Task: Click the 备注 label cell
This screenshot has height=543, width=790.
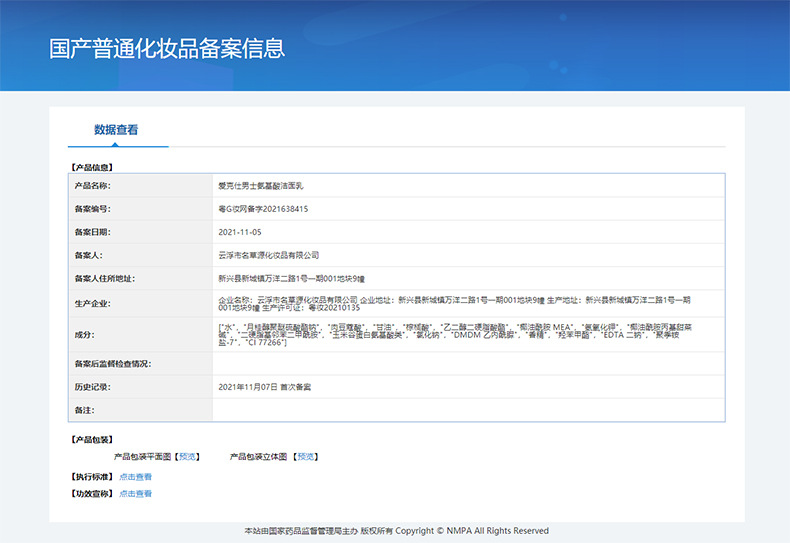Action: click(x=141, y=410)
